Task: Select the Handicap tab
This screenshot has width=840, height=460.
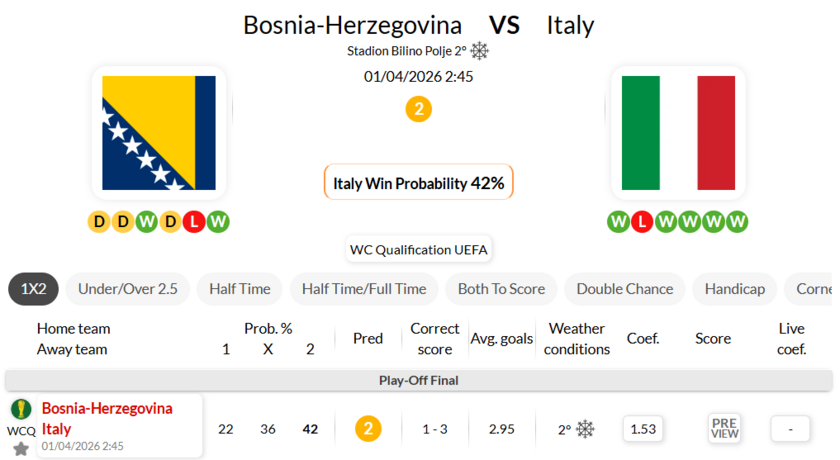Action: point(734,289)
